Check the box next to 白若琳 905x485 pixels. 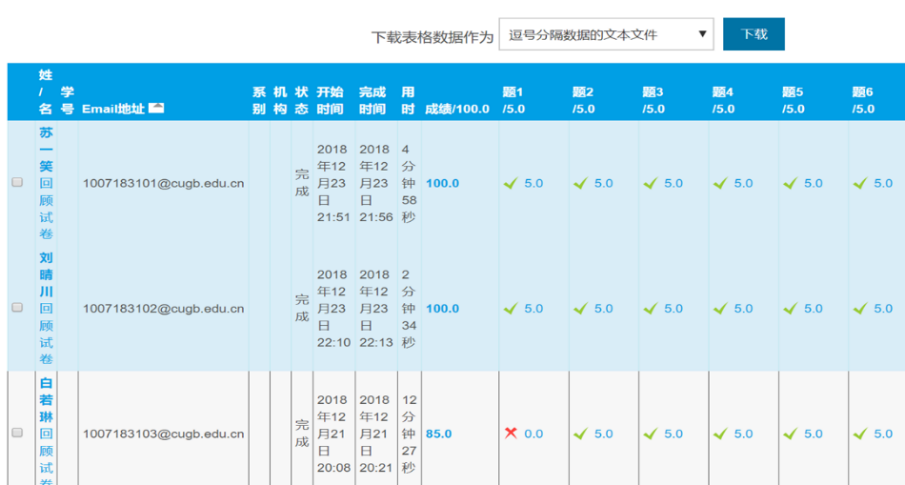click(x=17, y=433)
